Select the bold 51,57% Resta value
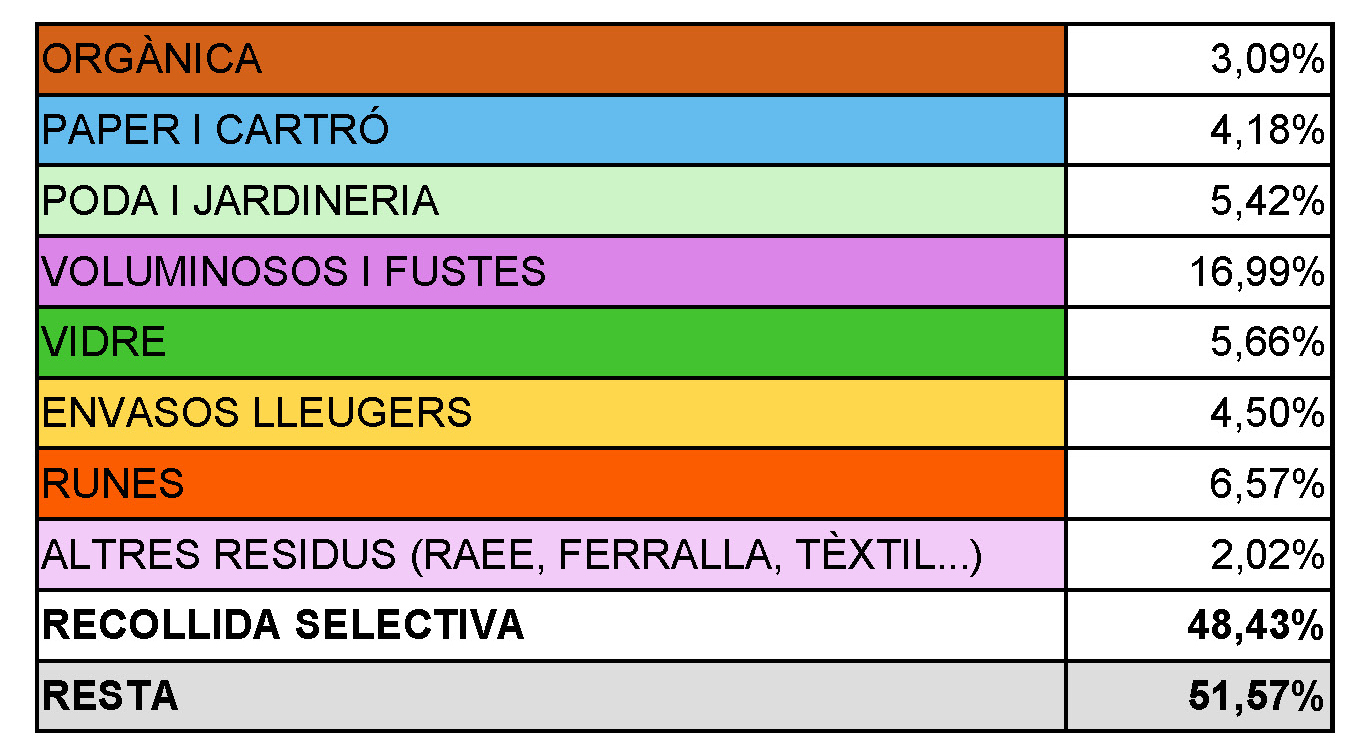 click(x=1198, y=696)
